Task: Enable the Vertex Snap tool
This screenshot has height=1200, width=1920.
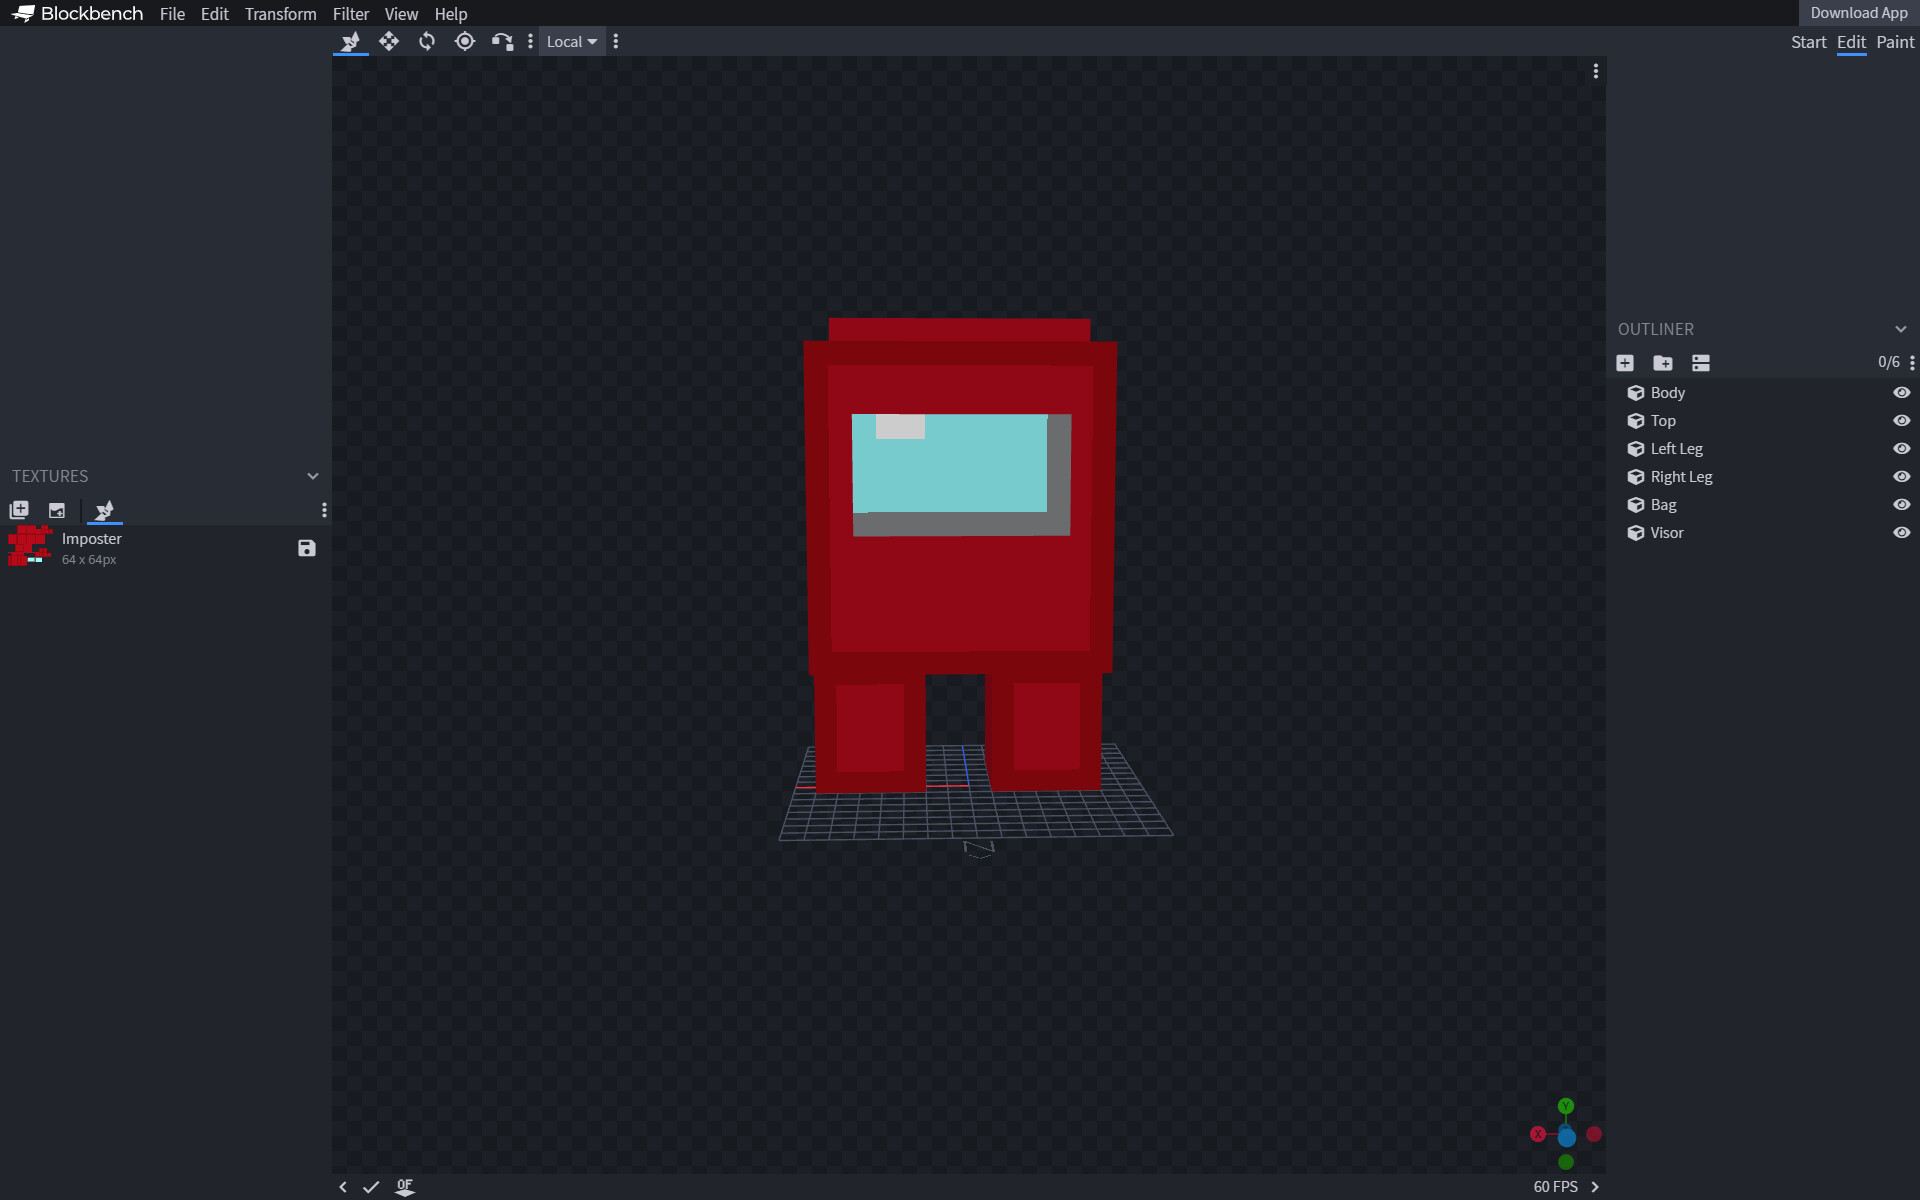Action: click(x=501, y=41)
